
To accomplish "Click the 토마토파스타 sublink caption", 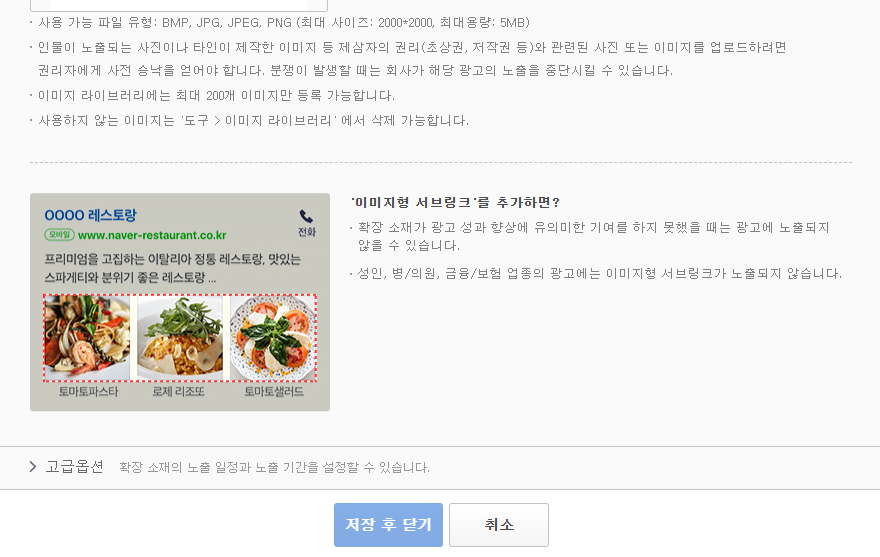I will (x=89, y=391).
